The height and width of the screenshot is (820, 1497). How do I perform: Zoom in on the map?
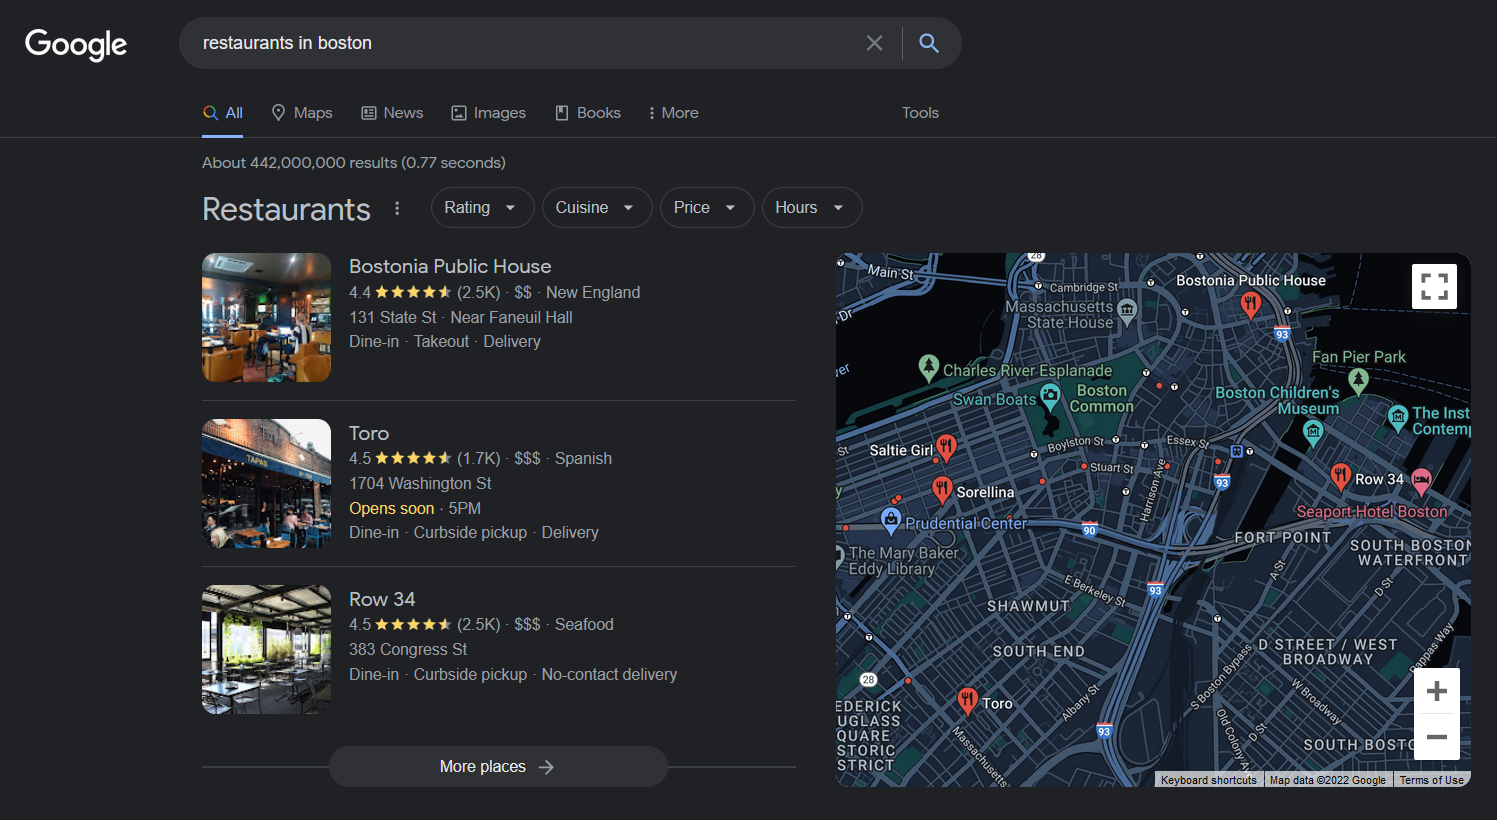pyautogui.click(x=1437, y=691)
